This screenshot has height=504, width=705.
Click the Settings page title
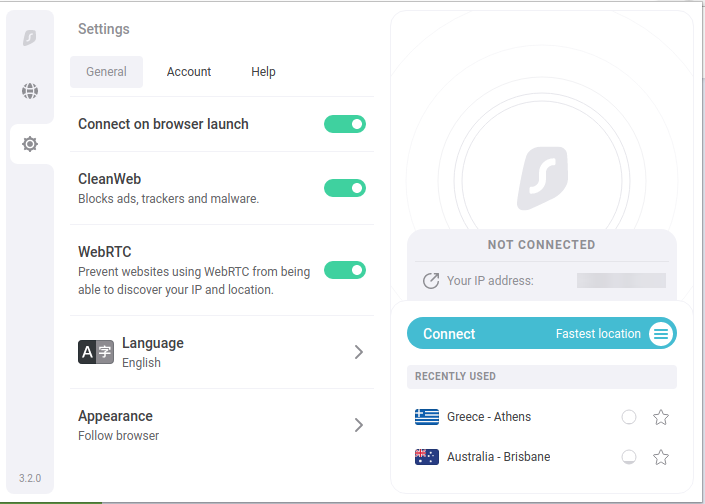click(104, 29)
